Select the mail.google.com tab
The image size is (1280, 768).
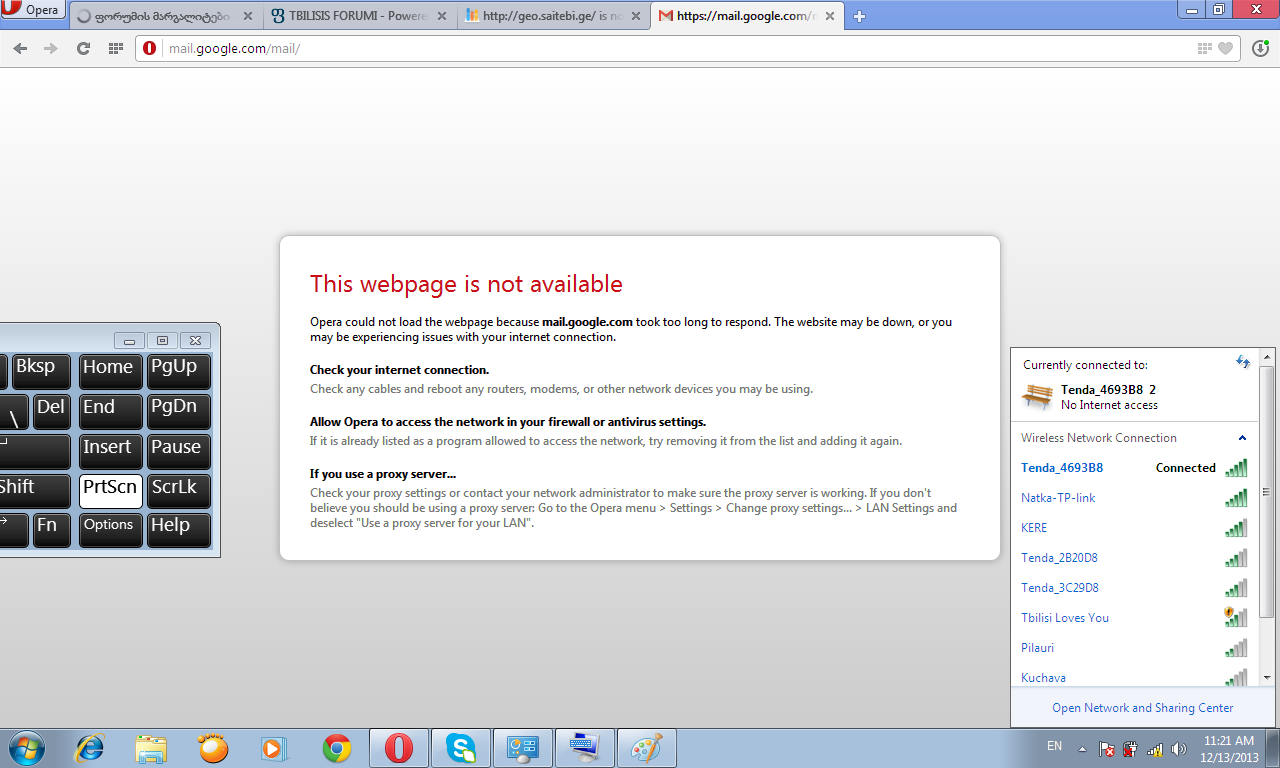click(747, 16)
